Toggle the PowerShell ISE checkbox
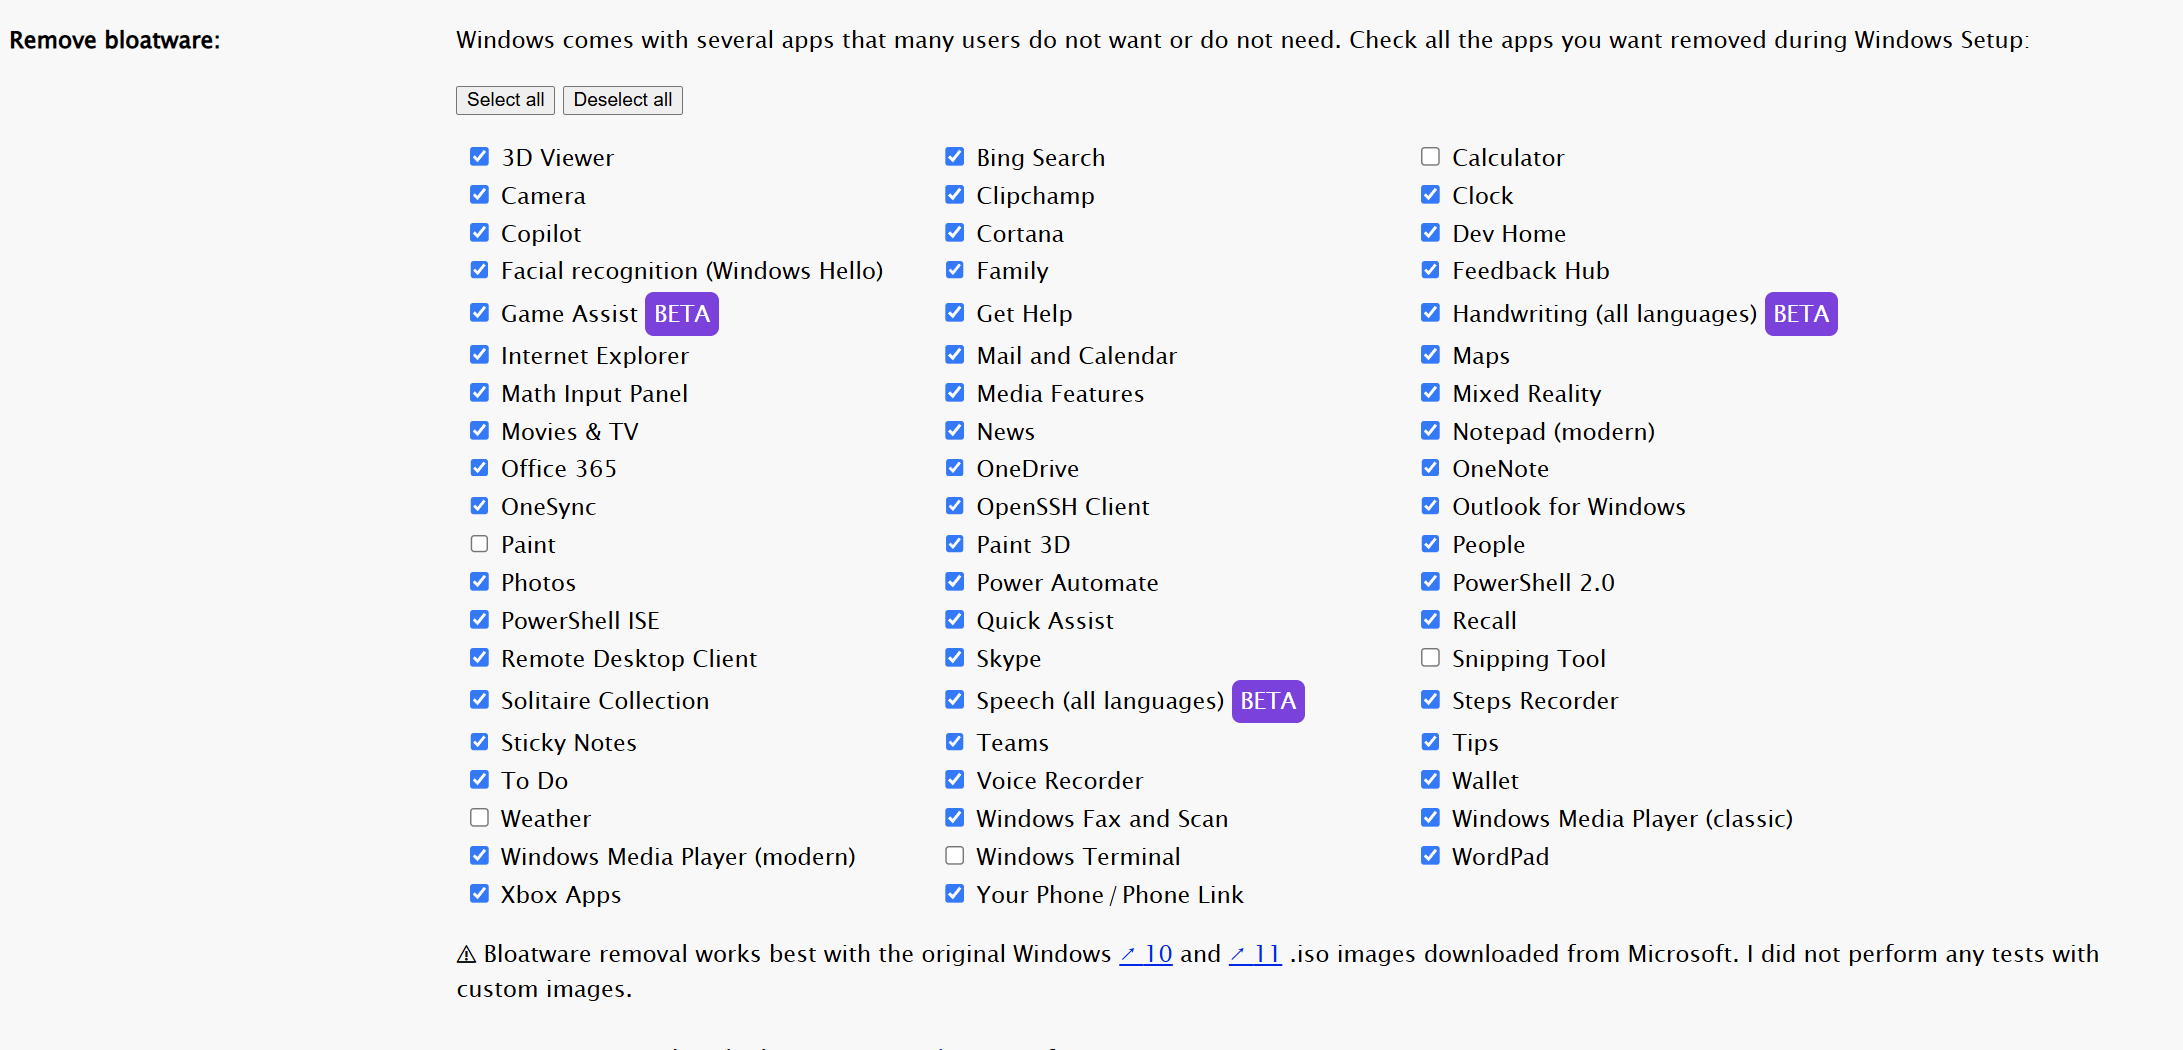 tap(480, 620)
